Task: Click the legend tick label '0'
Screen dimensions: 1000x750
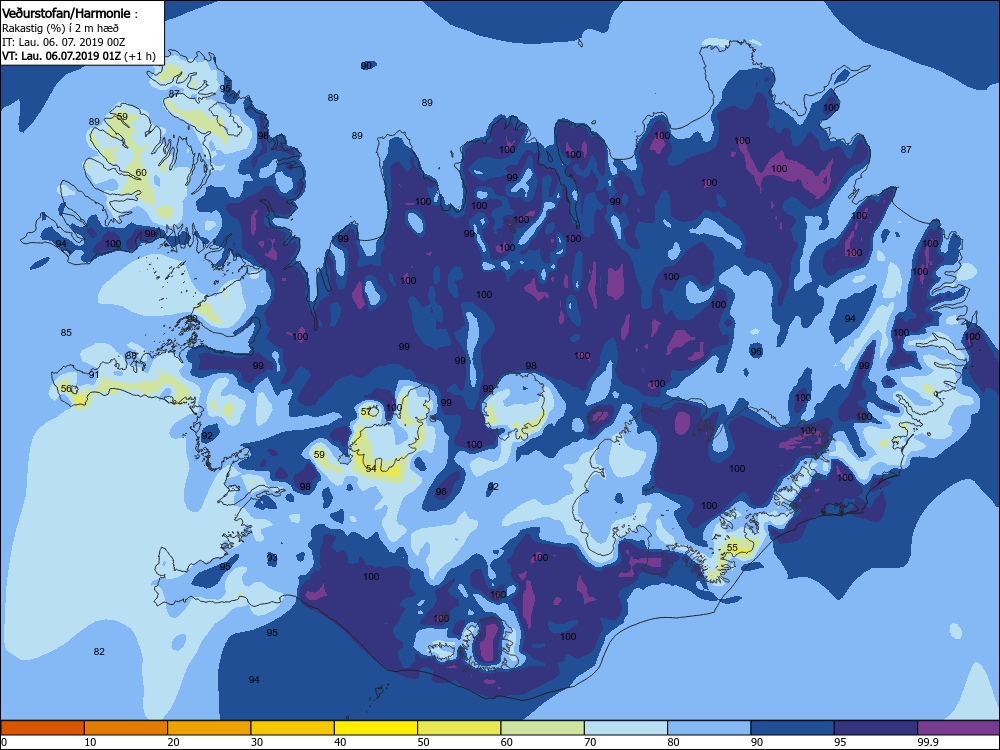Action: click(4, 742)
